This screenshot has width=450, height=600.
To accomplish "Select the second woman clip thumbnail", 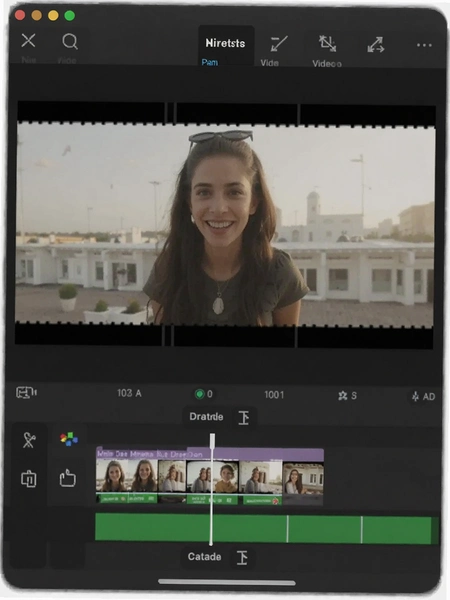I will click(143, 476).
